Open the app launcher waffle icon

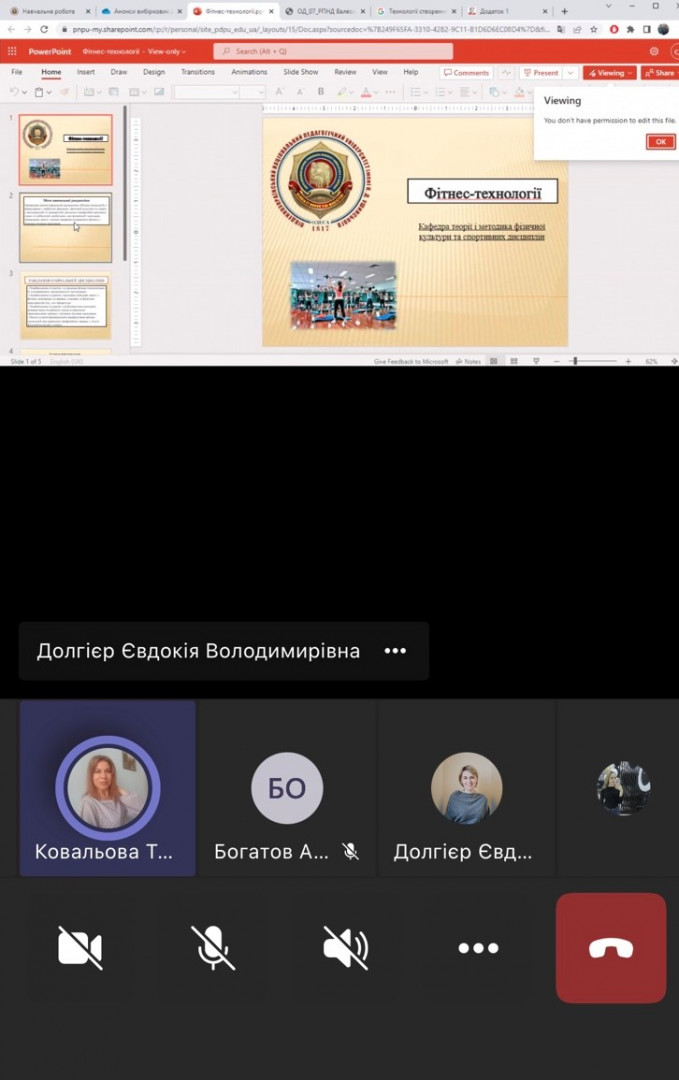(12, 51)
